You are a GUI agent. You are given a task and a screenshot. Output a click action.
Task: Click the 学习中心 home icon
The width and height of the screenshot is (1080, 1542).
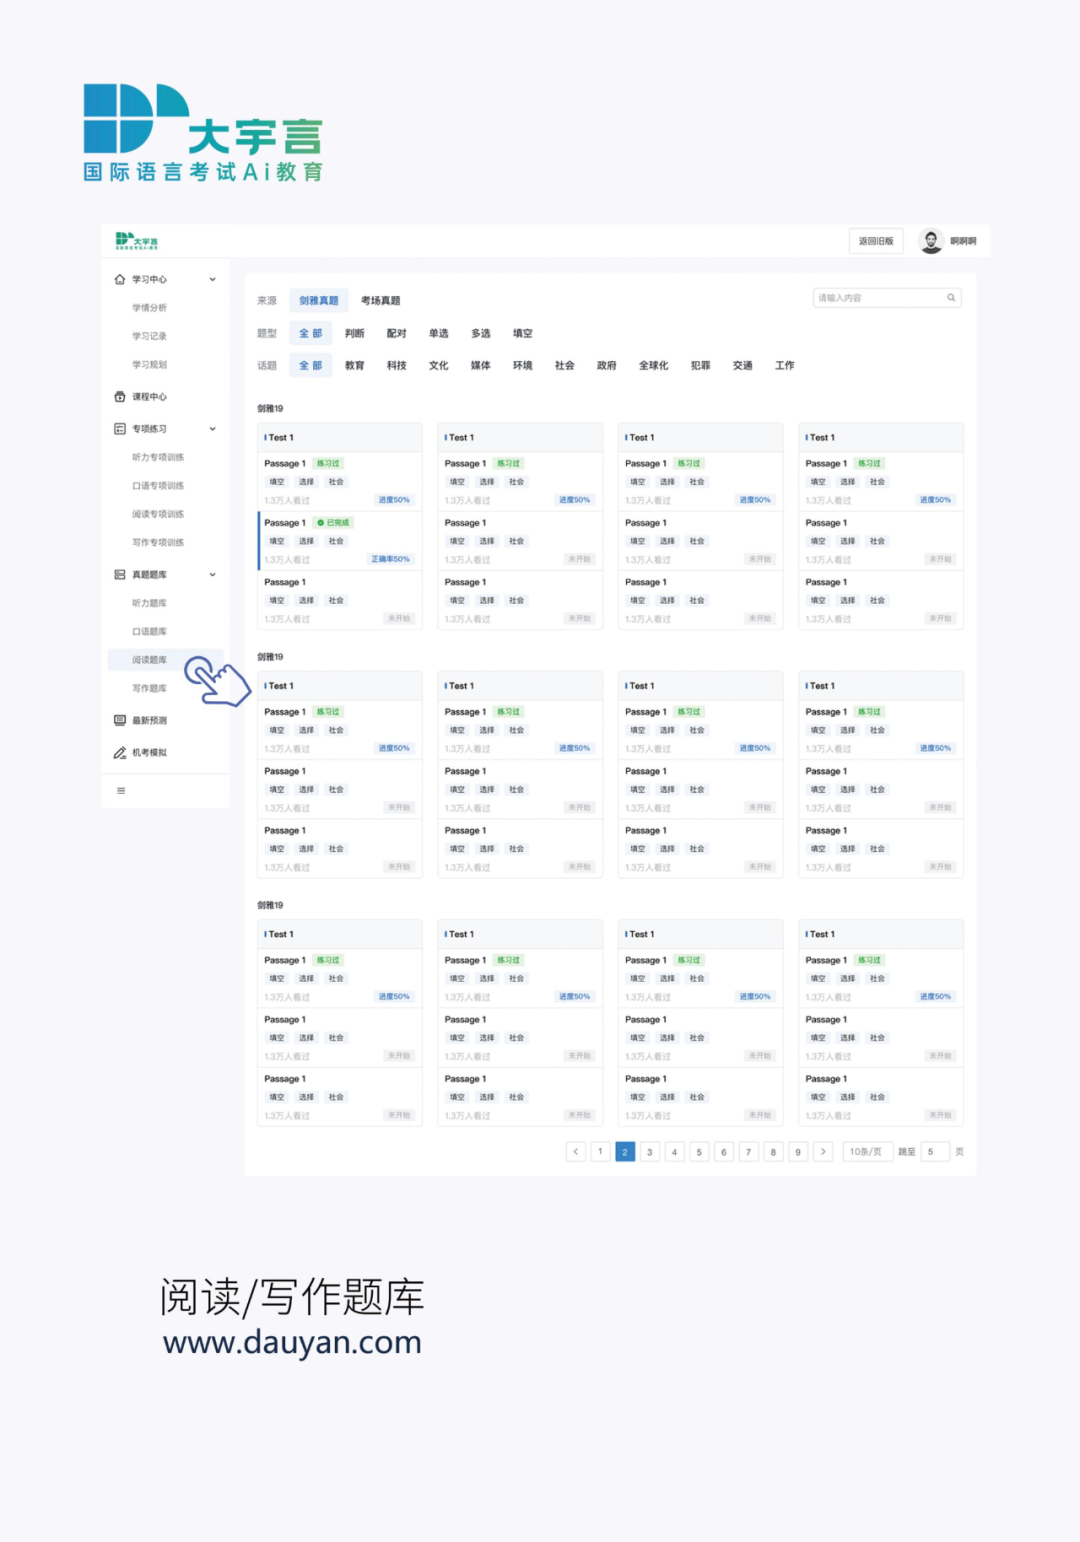tap(120, 280)
